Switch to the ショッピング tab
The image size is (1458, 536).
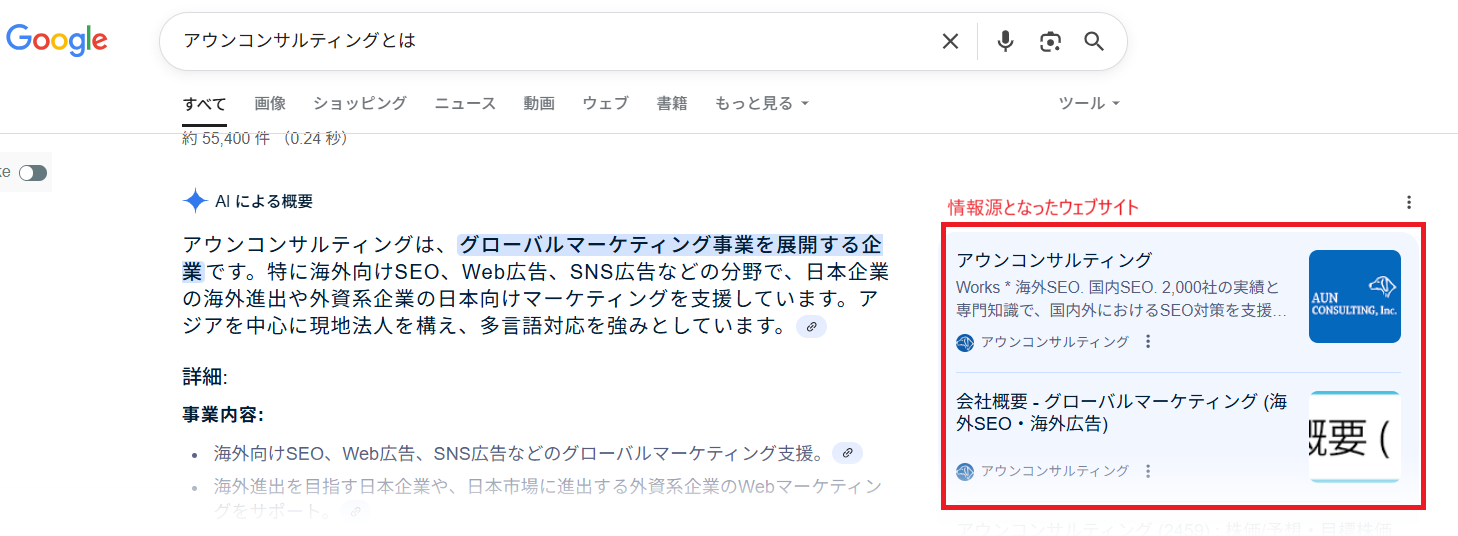click(x=360, y=103)
